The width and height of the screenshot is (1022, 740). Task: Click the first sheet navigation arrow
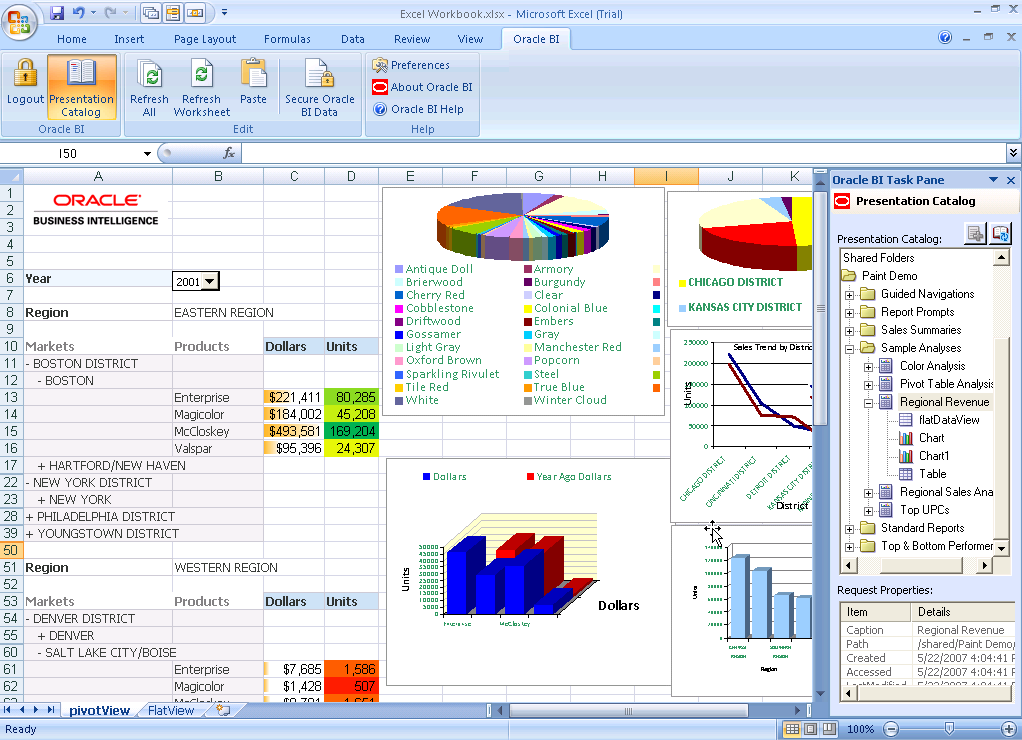tap(8, 710)
